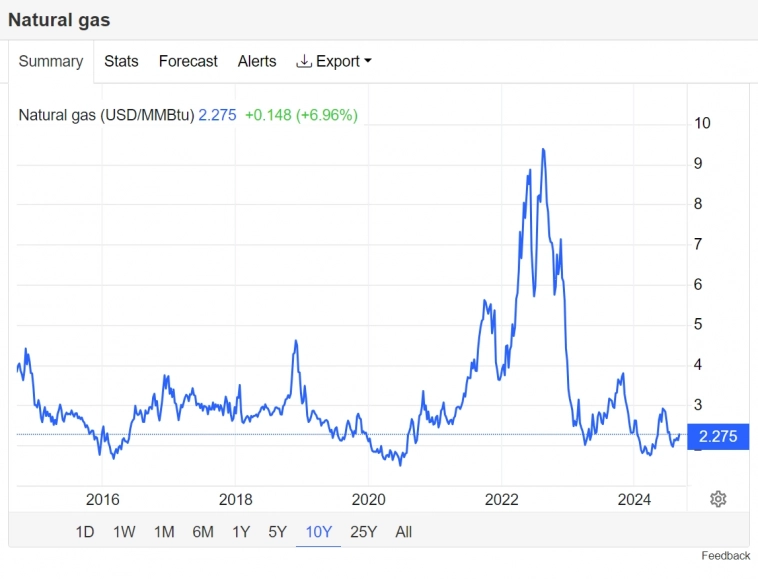Click the 2.275 current price label
The height and width of the screenshot is (579, 758).
[x=718, y=436]
